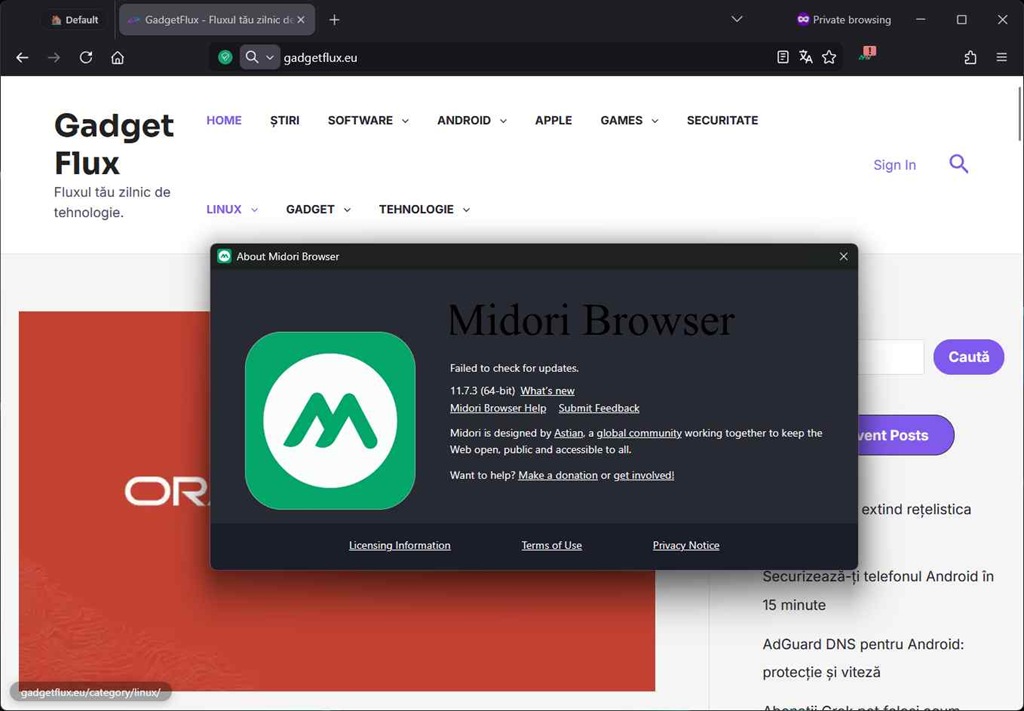Open the APPLE menu item

[554, 120]
